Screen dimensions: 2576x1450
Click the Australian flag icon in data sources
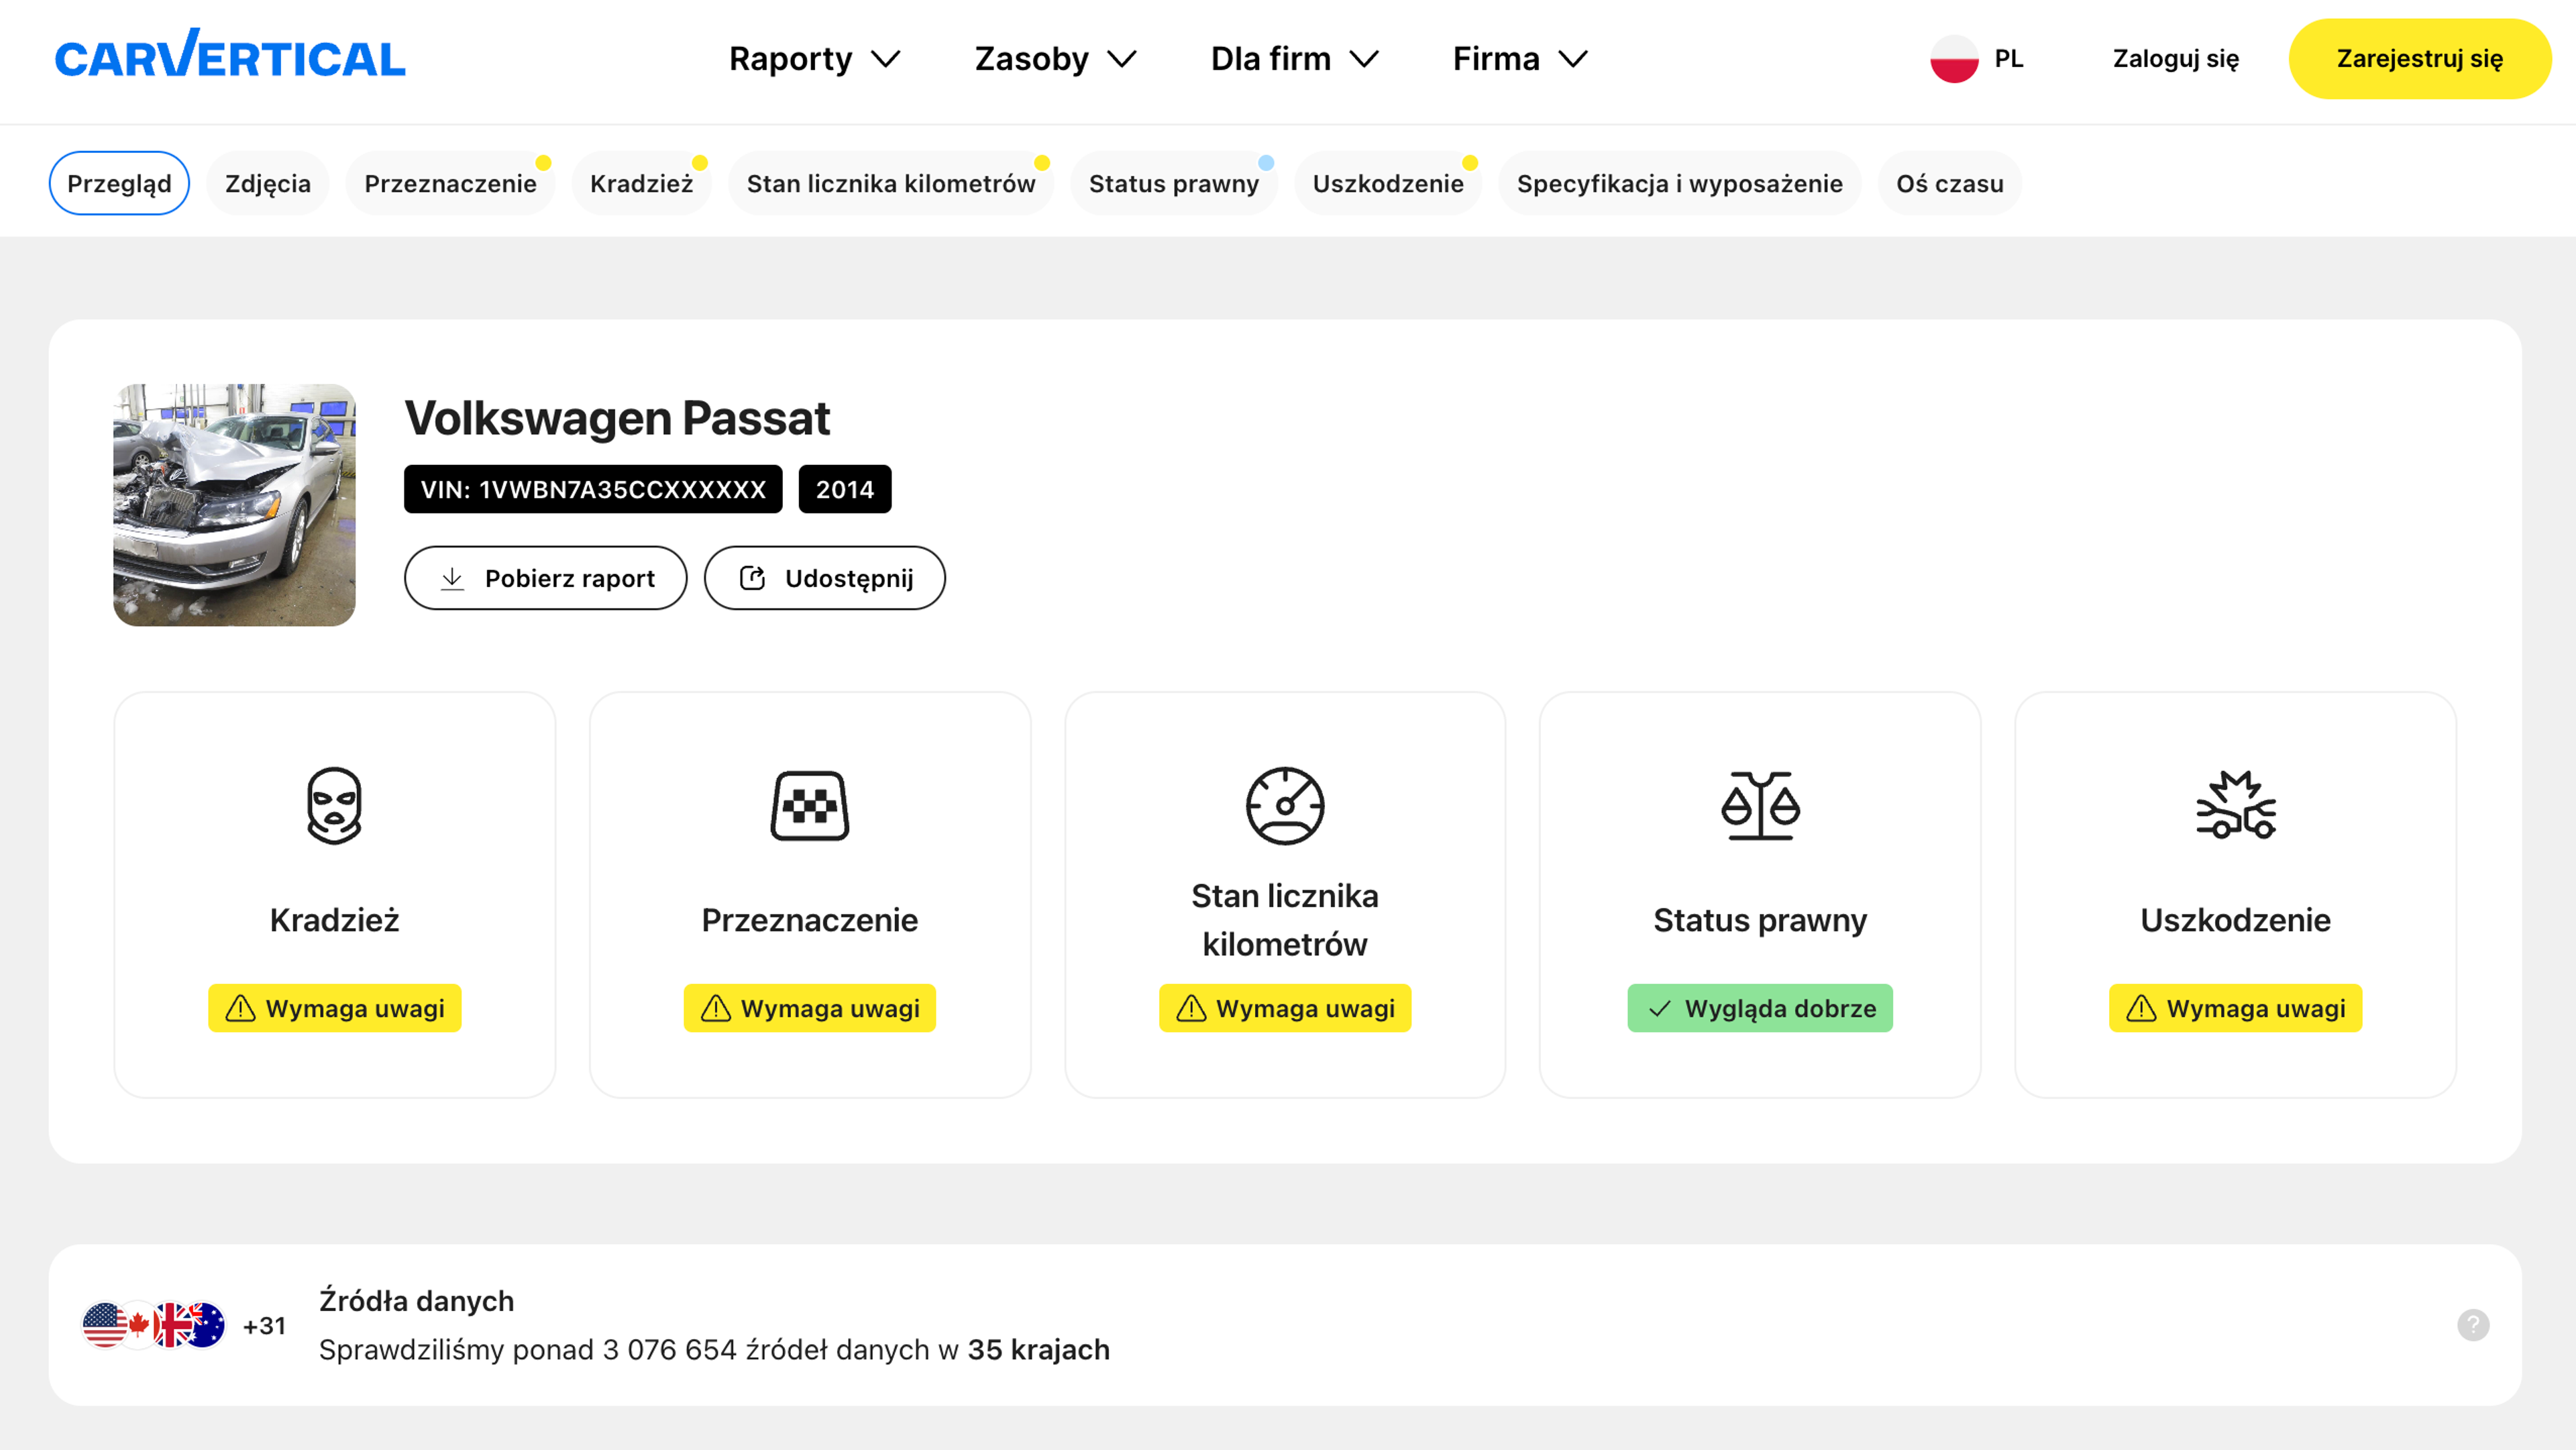[204, 1325]
